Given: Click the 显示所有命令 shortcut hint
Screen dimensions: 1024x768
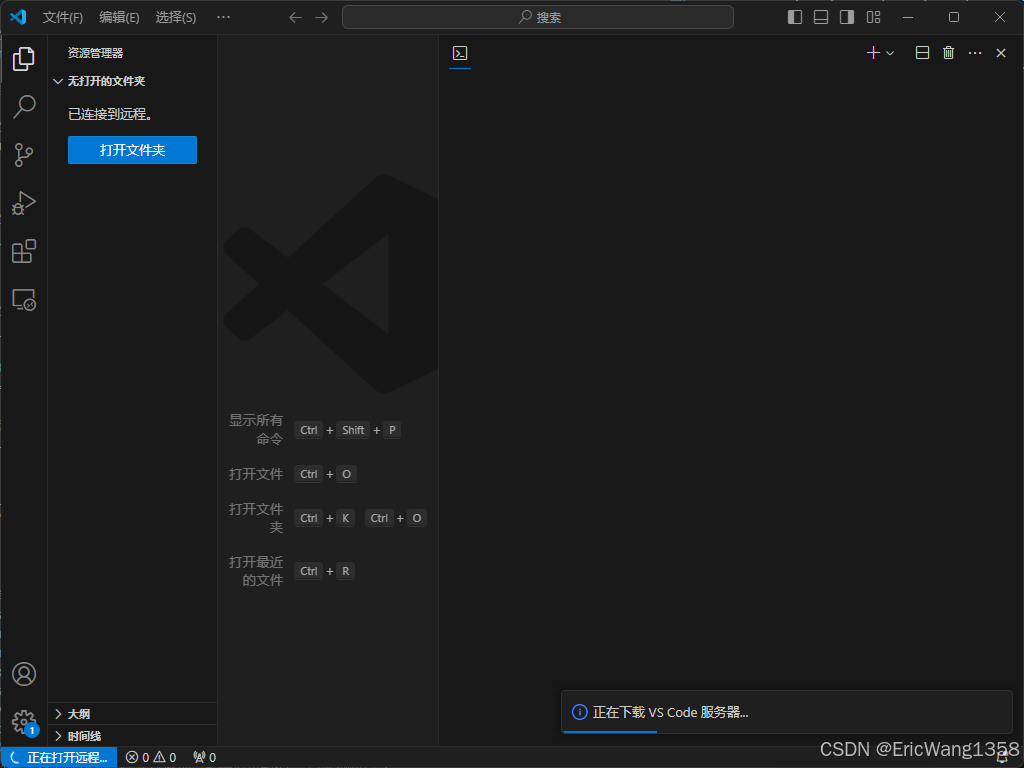Looking at the screenshot, I should pos(315,430).
